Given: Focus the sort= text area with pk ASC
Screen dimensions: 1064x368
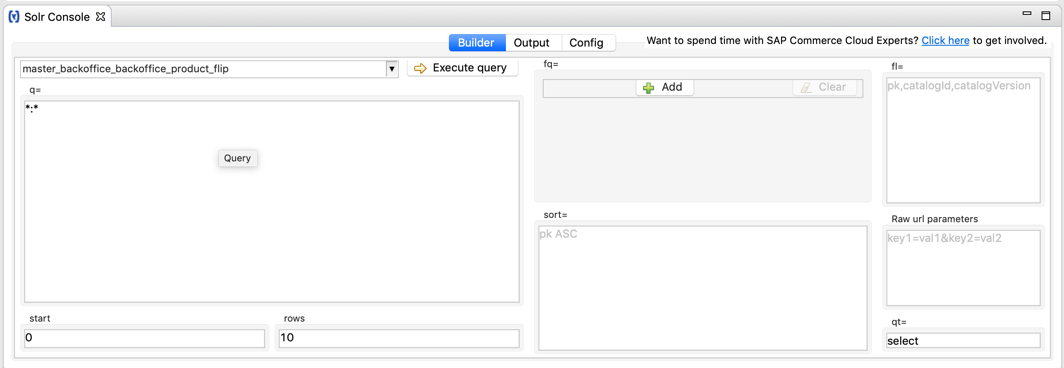Looking at the screenshot, I should 703,288.
